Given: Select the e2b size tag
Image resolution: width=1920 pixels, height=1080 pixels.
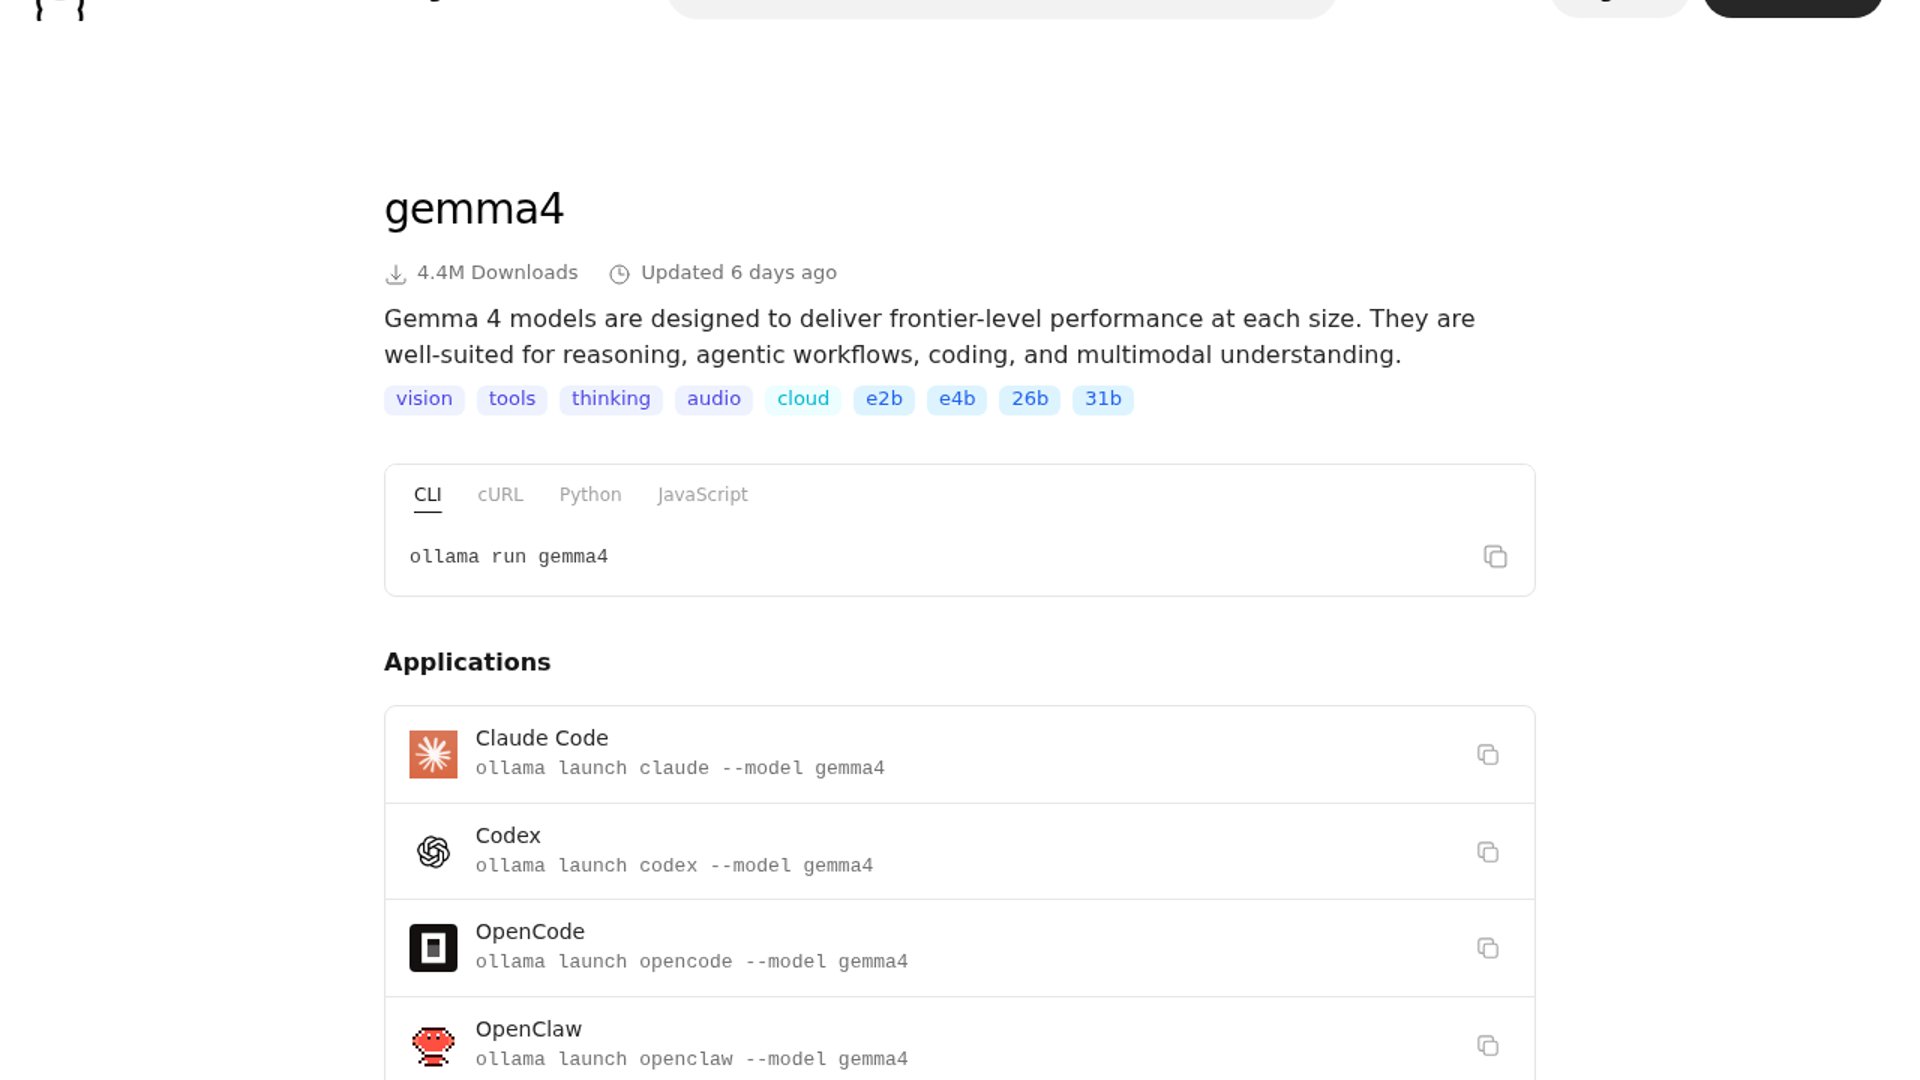Looking at the screenshot, I should click(884, 399).
